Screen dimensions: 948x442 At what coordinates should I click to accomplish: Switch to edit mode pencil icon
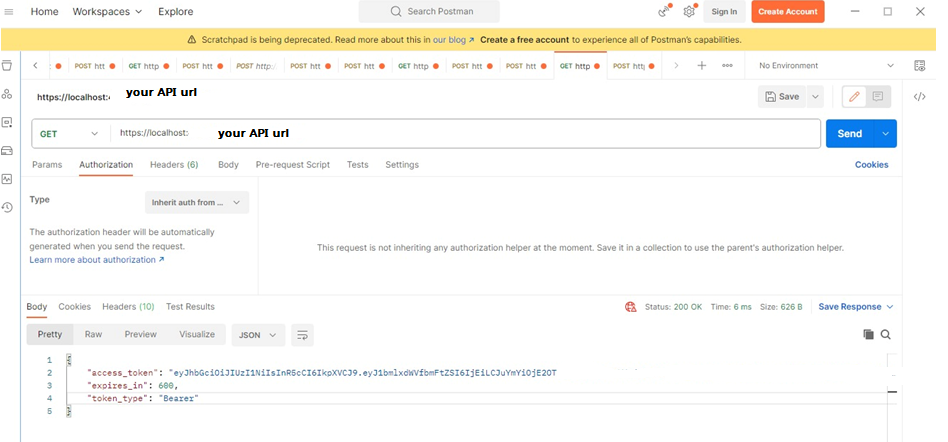(854, 97)
